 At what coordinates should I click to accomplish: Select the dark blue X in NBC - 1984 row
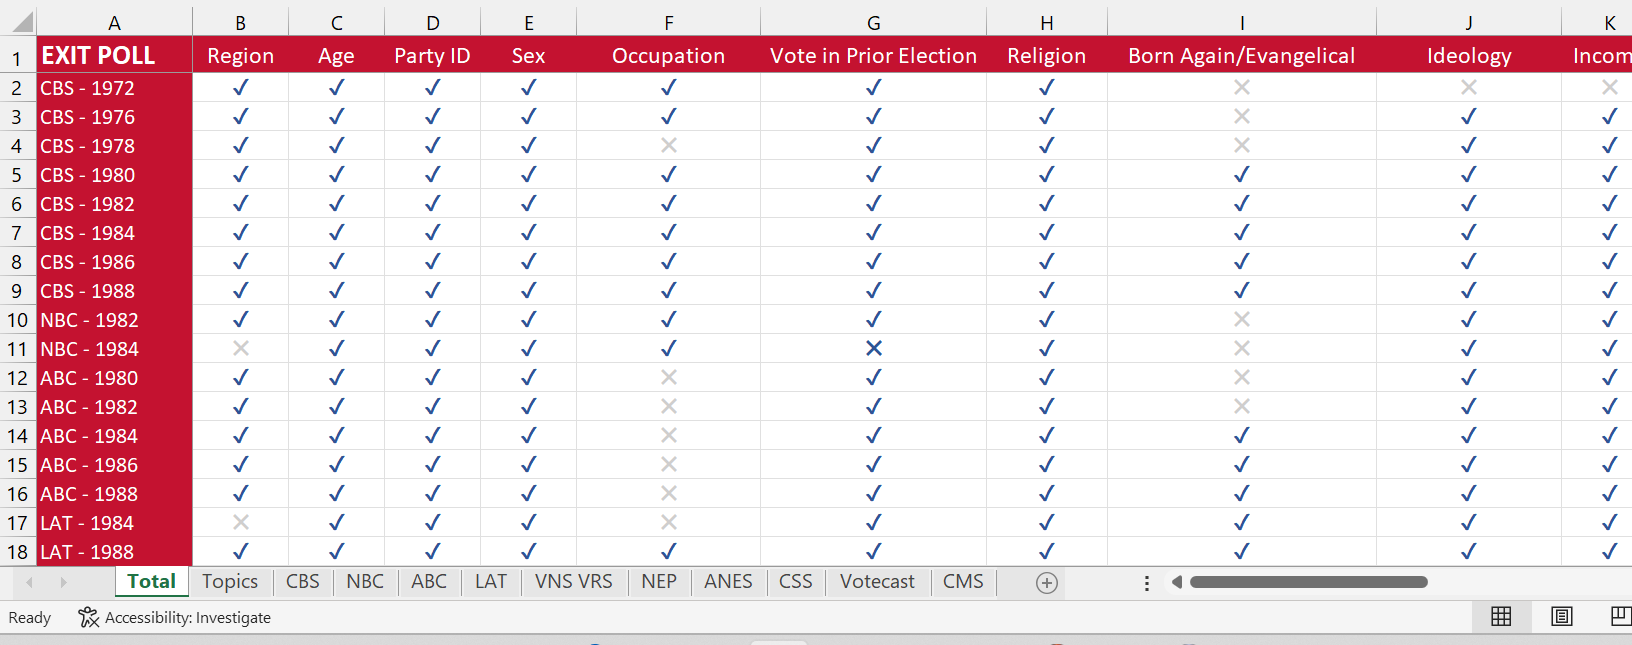point(873,349)
